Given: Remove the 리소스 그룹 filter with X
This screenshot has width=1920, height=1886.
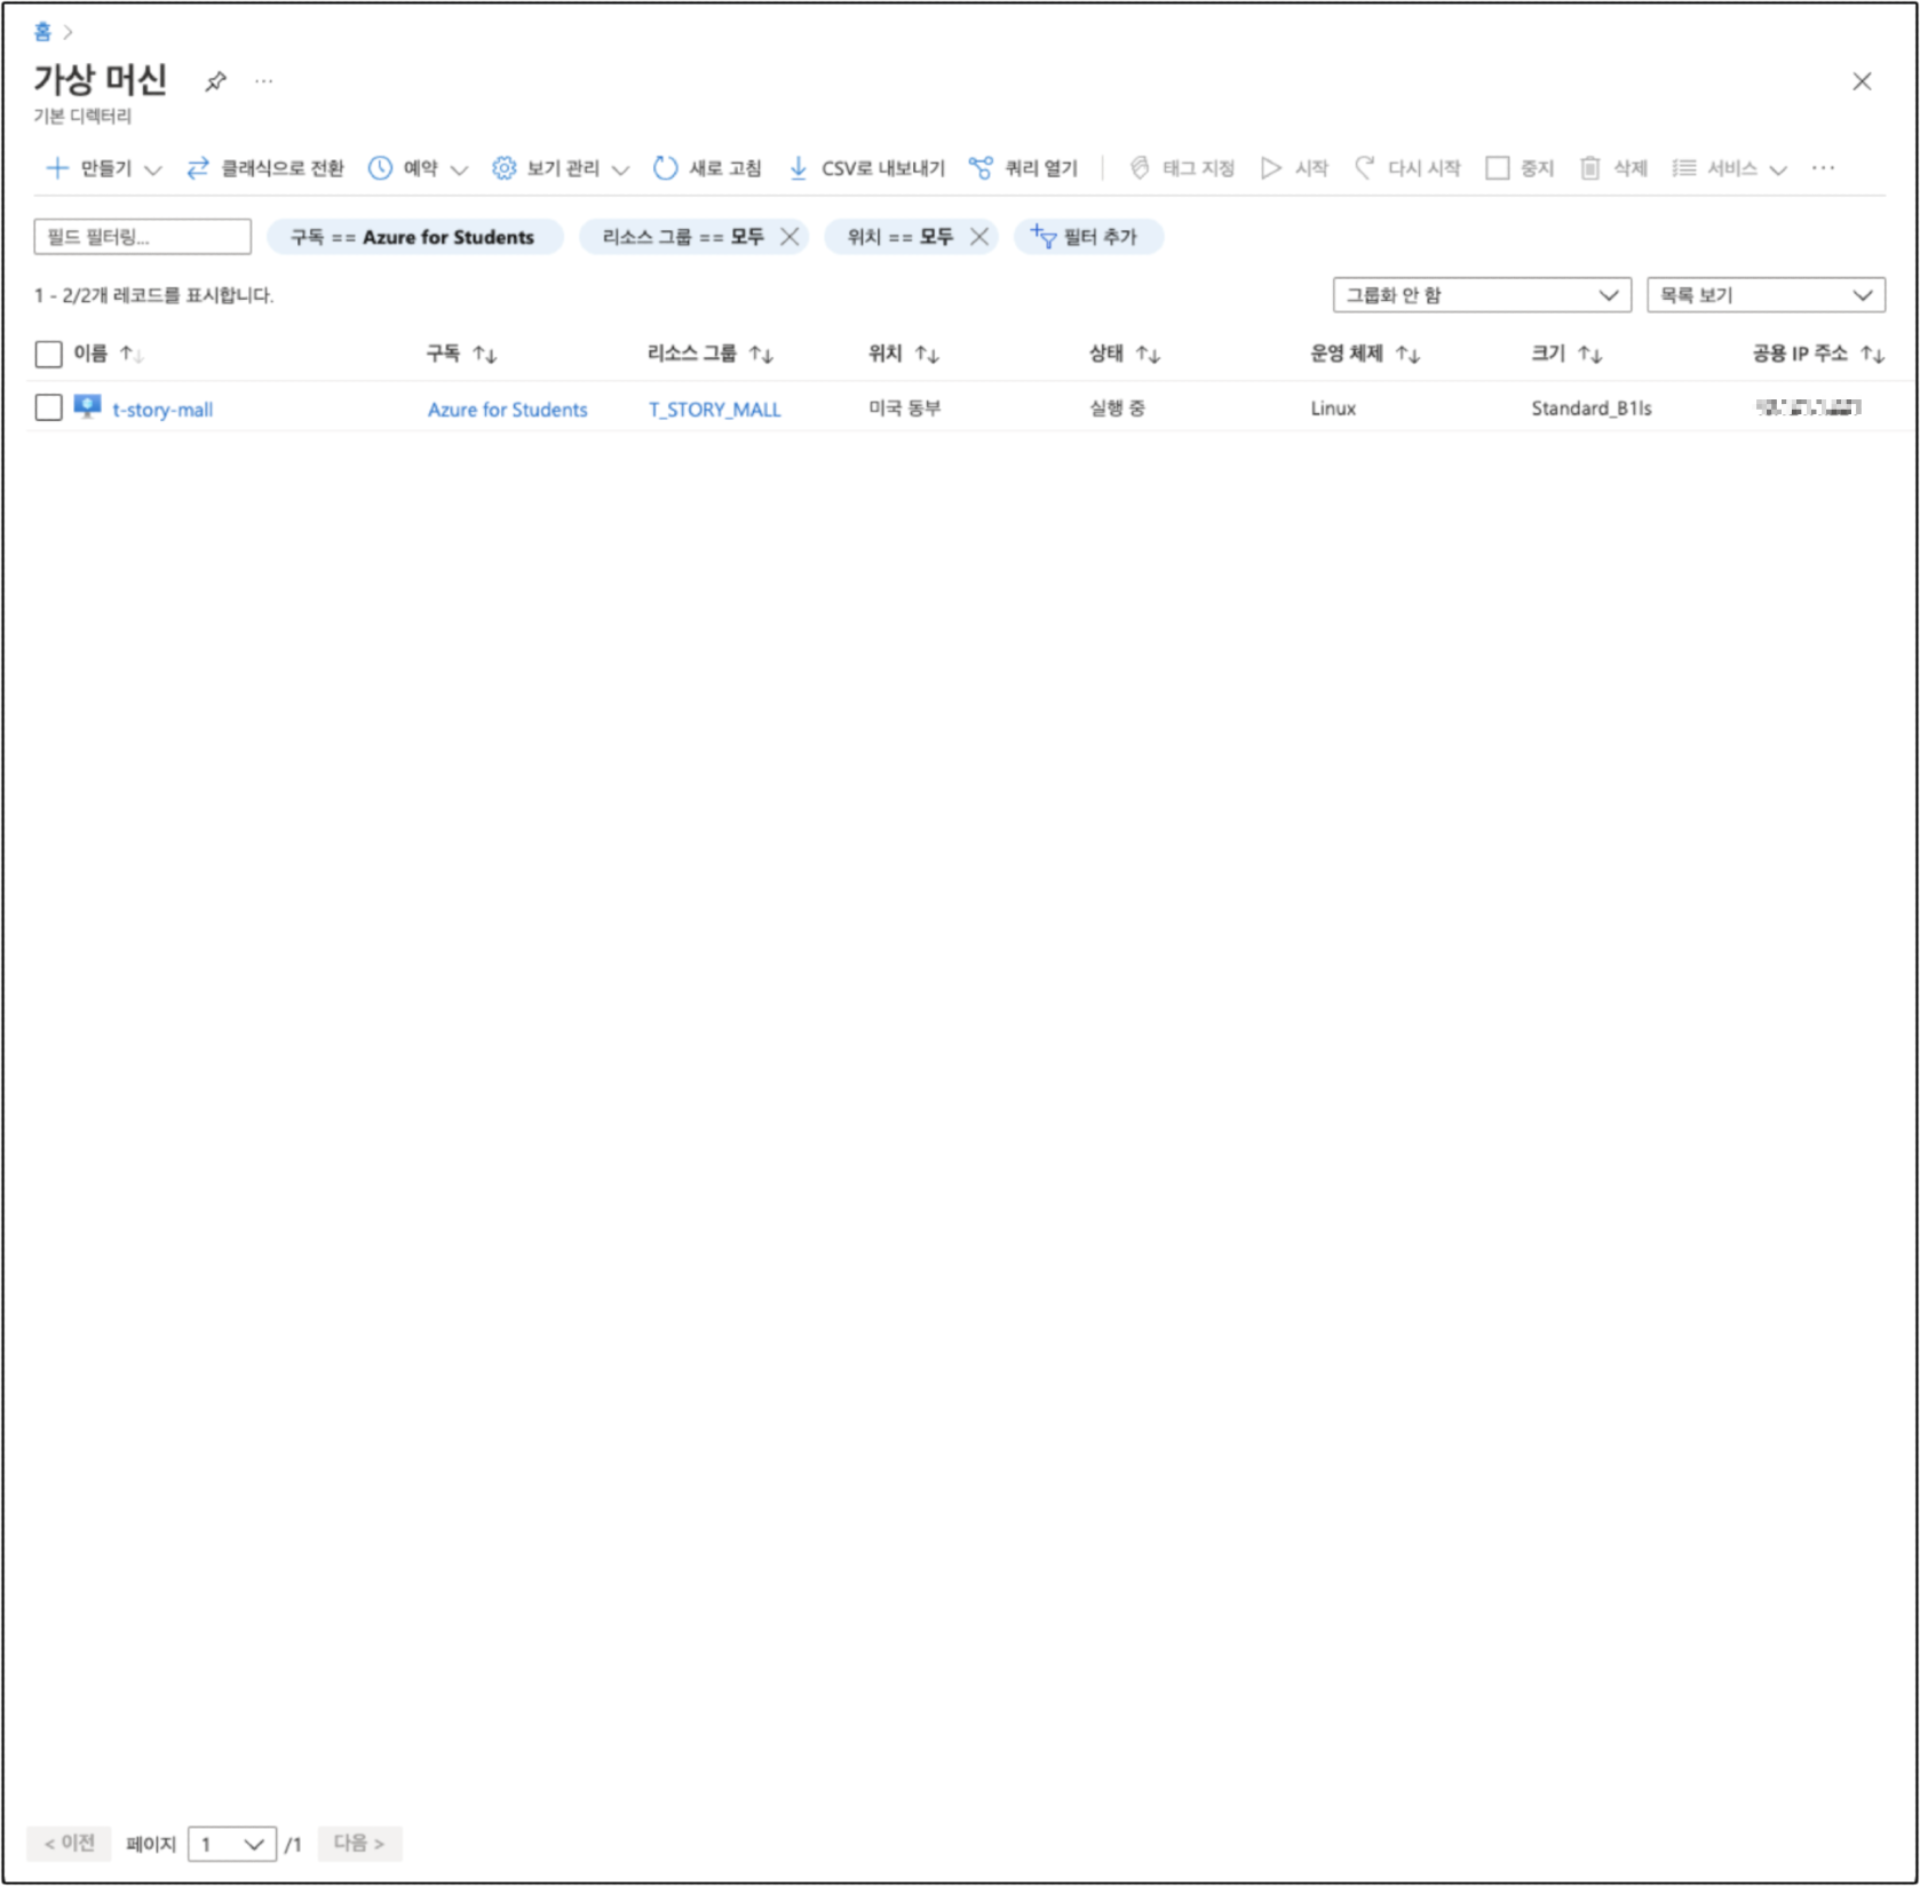Looking at the screenshot, I should 789,237.
